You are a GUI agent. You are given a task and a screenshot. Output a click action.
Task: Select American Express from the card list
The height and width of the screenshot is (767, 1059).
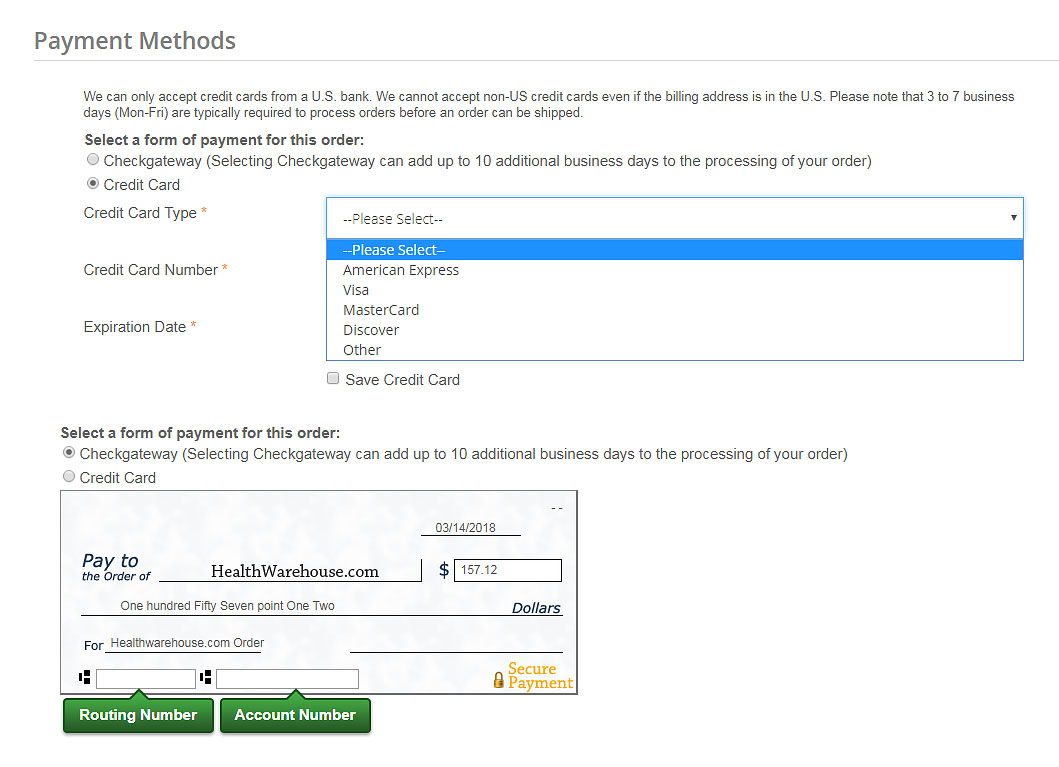401,270
